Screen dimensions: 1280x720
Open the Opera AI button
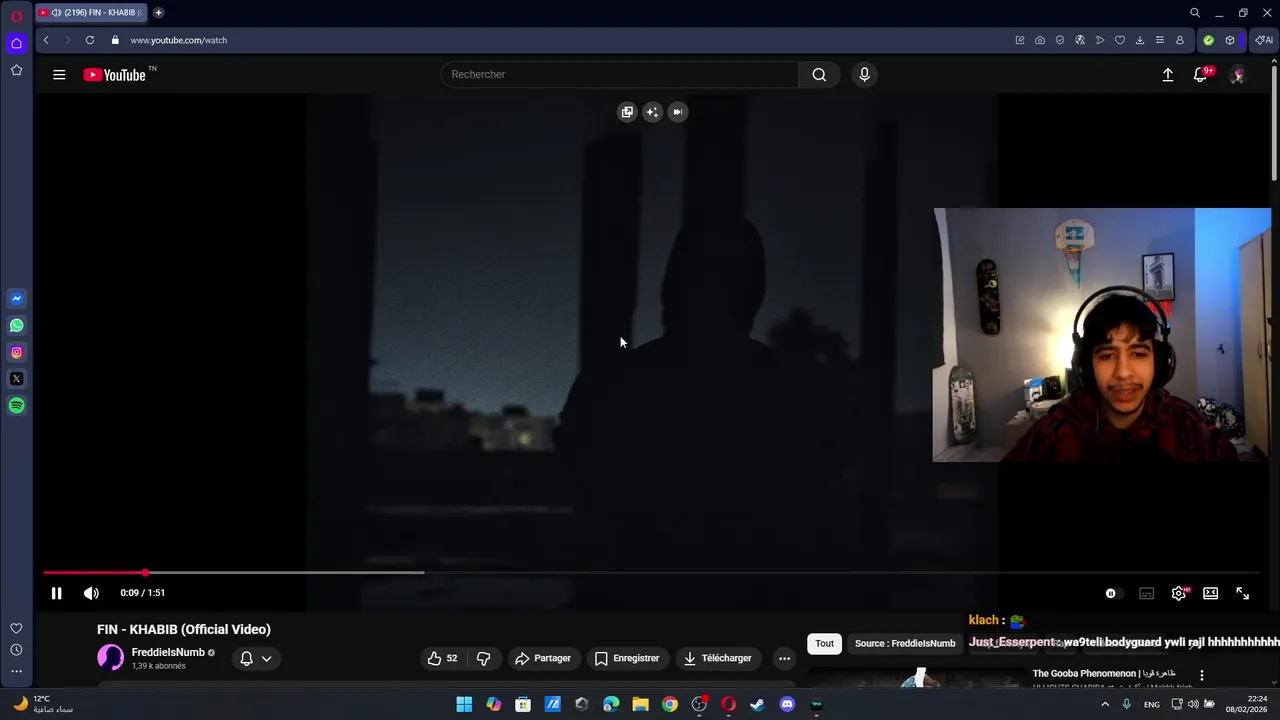click(1264, 40)
